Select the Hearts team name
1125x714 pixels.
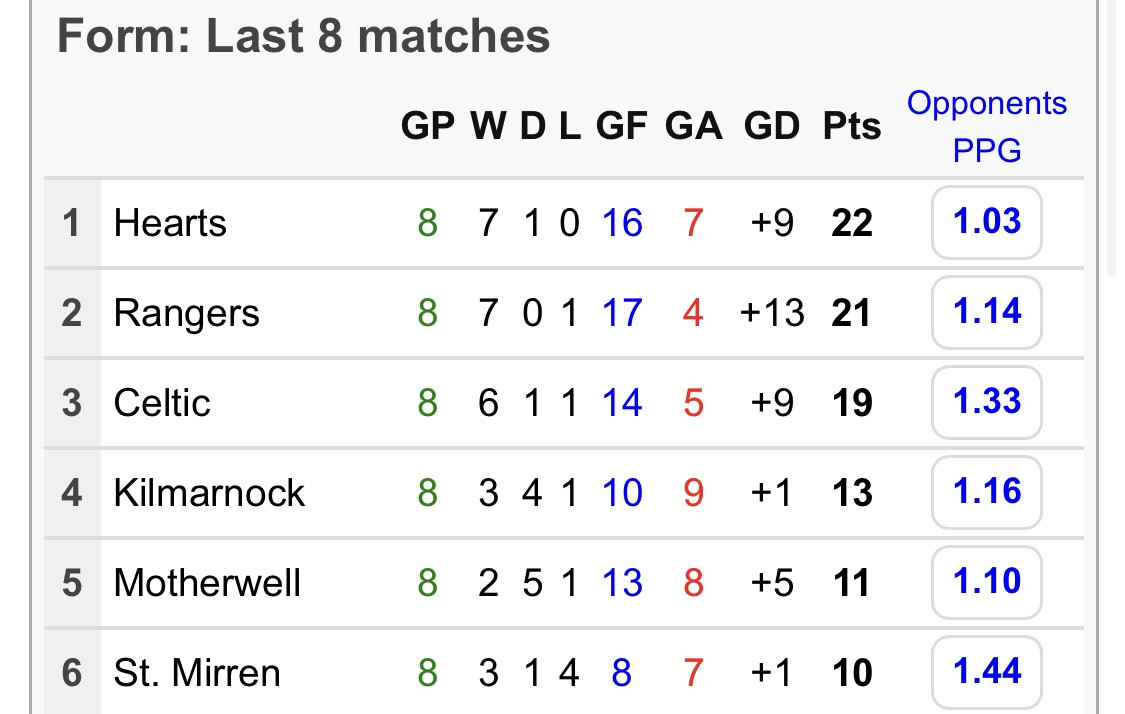point(170,222)
